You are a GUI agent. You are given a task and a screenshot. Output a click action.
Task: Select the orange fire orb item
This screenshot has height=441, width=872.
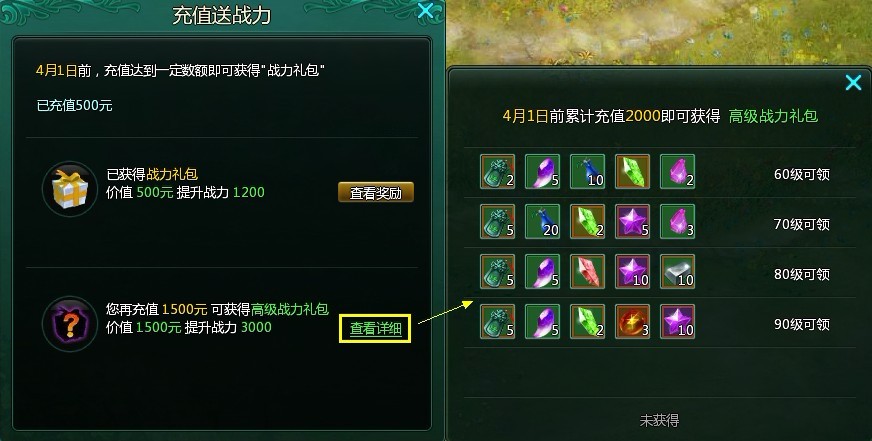coord(633,322)
